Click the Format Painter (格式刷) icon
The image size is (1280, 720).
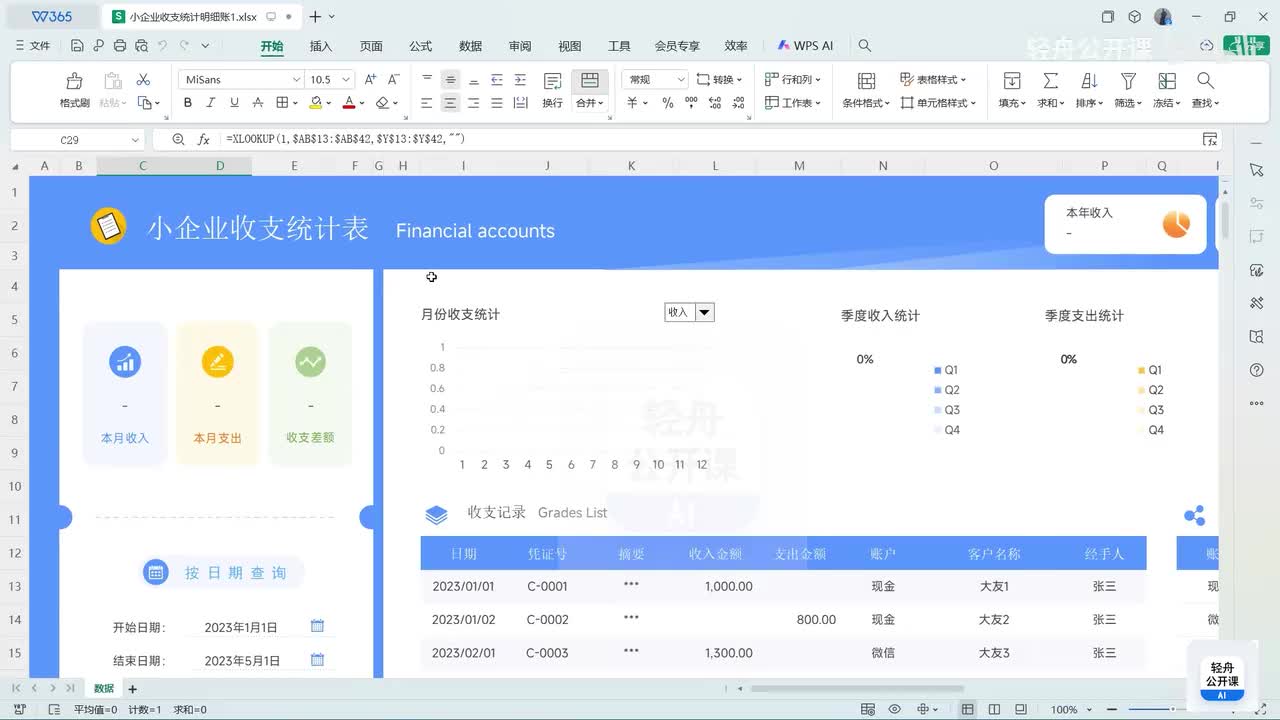[x=74, y=81]
